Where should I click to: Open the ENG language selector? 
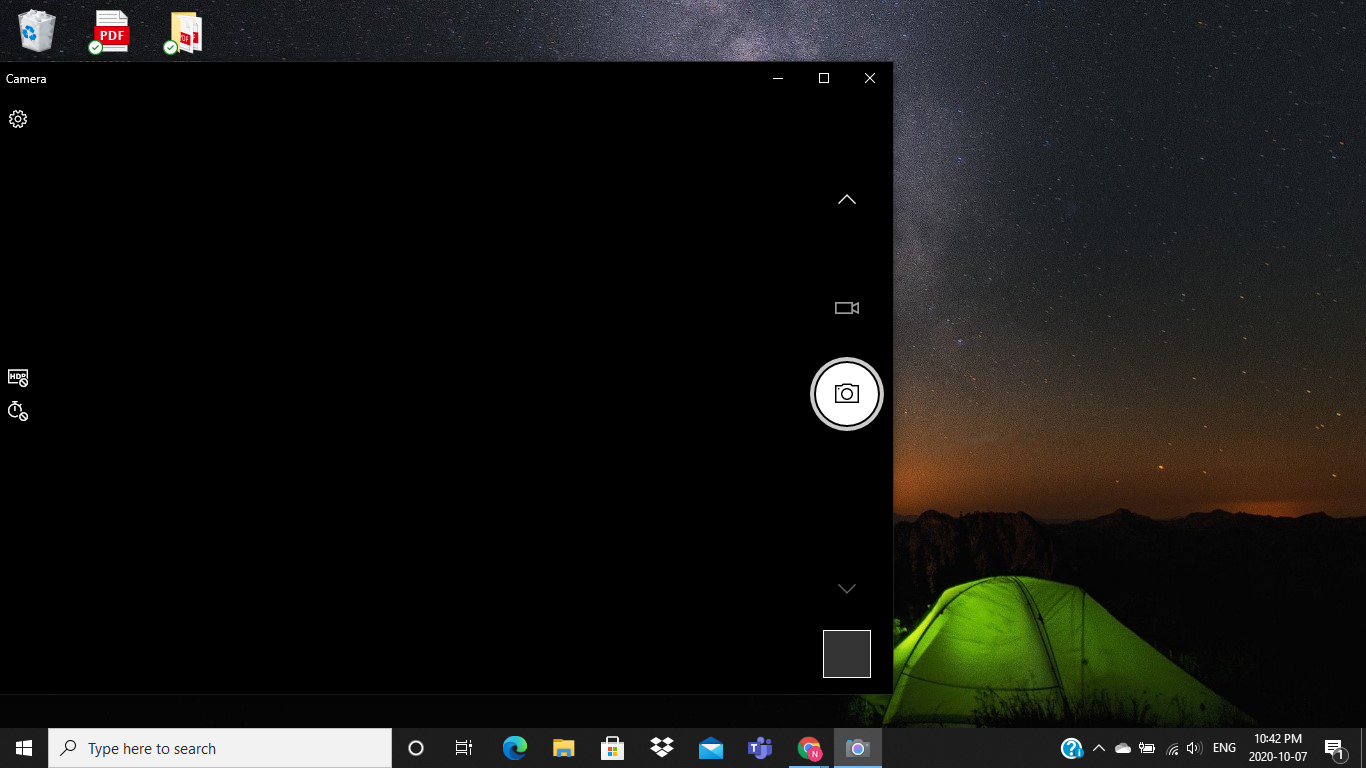coord(1223,747)
